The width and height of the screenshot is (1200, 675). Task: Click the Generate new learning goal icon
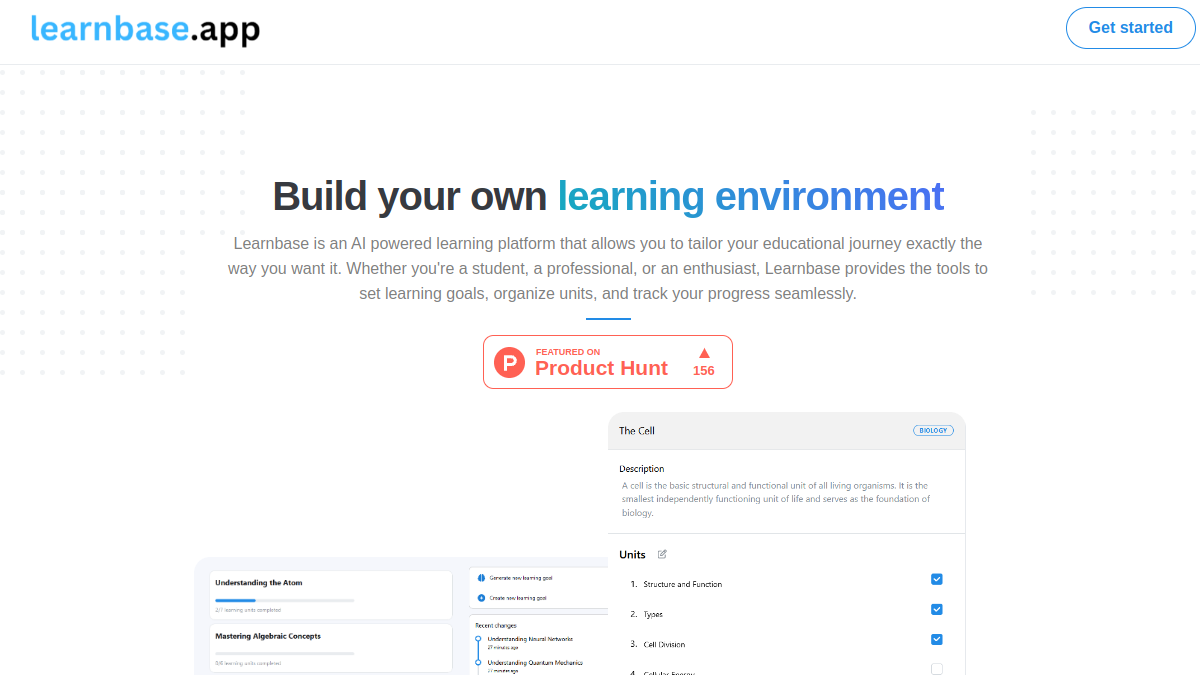pos(481,578)
